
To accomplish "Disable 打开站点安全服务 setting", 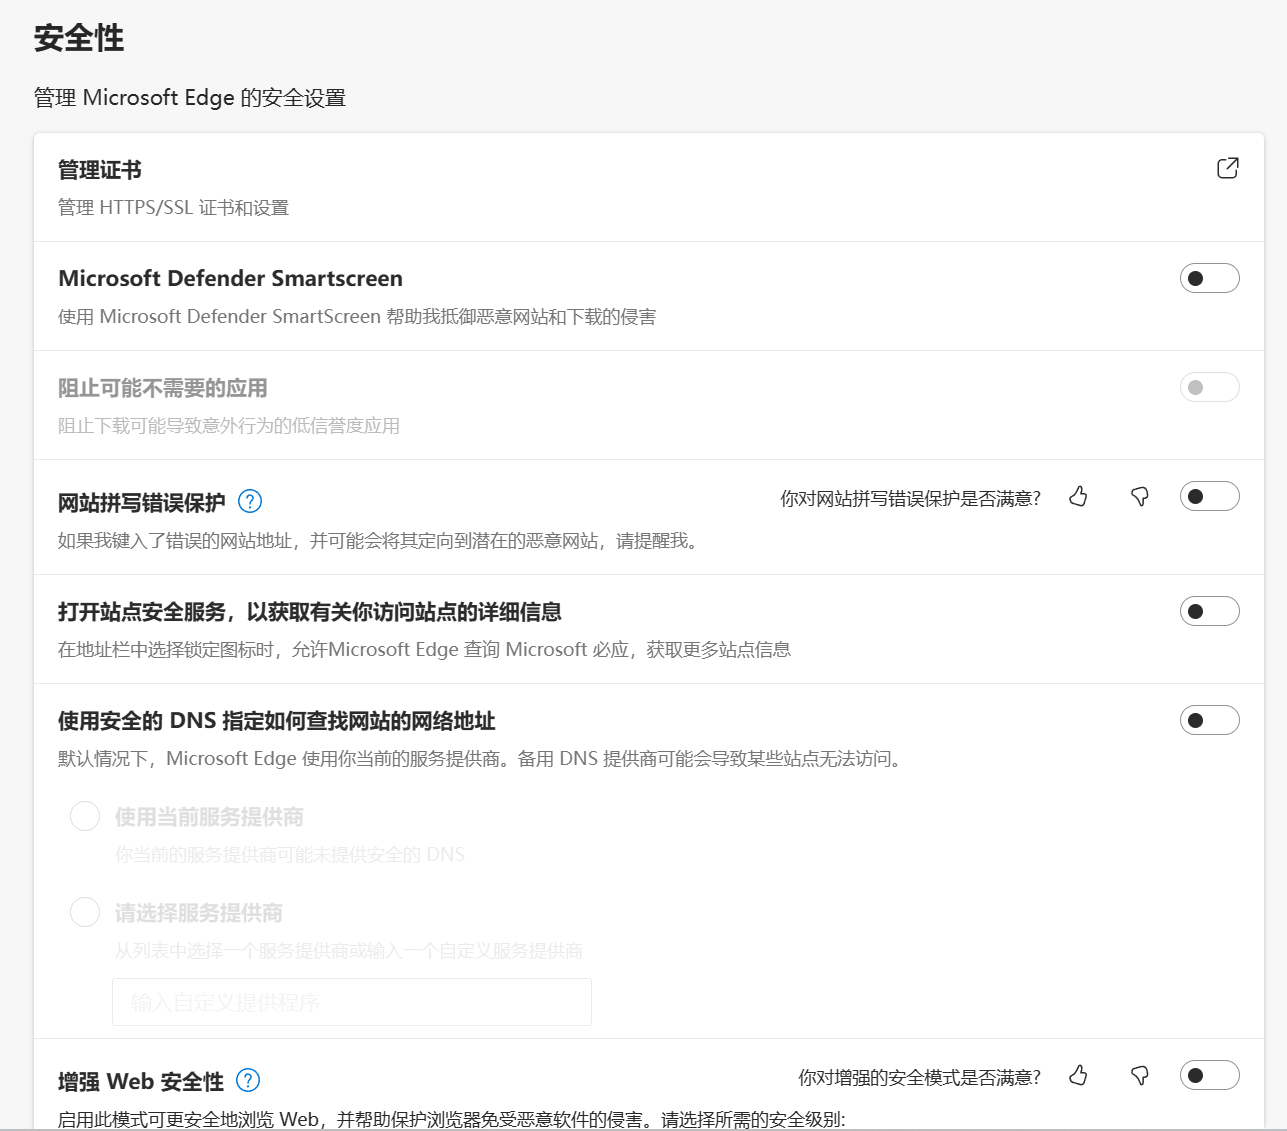I will point(1209,611).
